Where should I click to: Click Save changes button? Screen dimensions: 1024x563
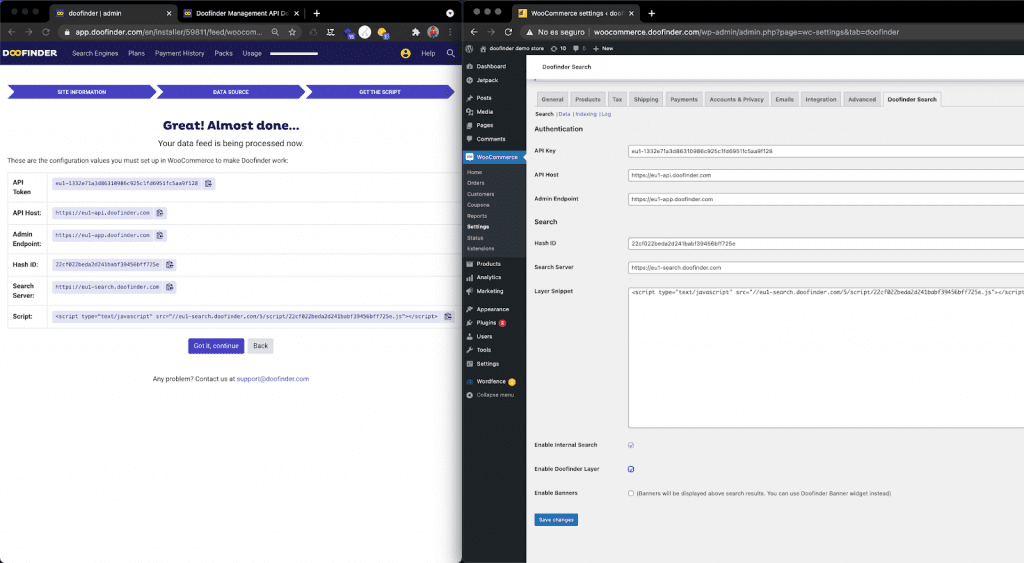click(556, 520)
